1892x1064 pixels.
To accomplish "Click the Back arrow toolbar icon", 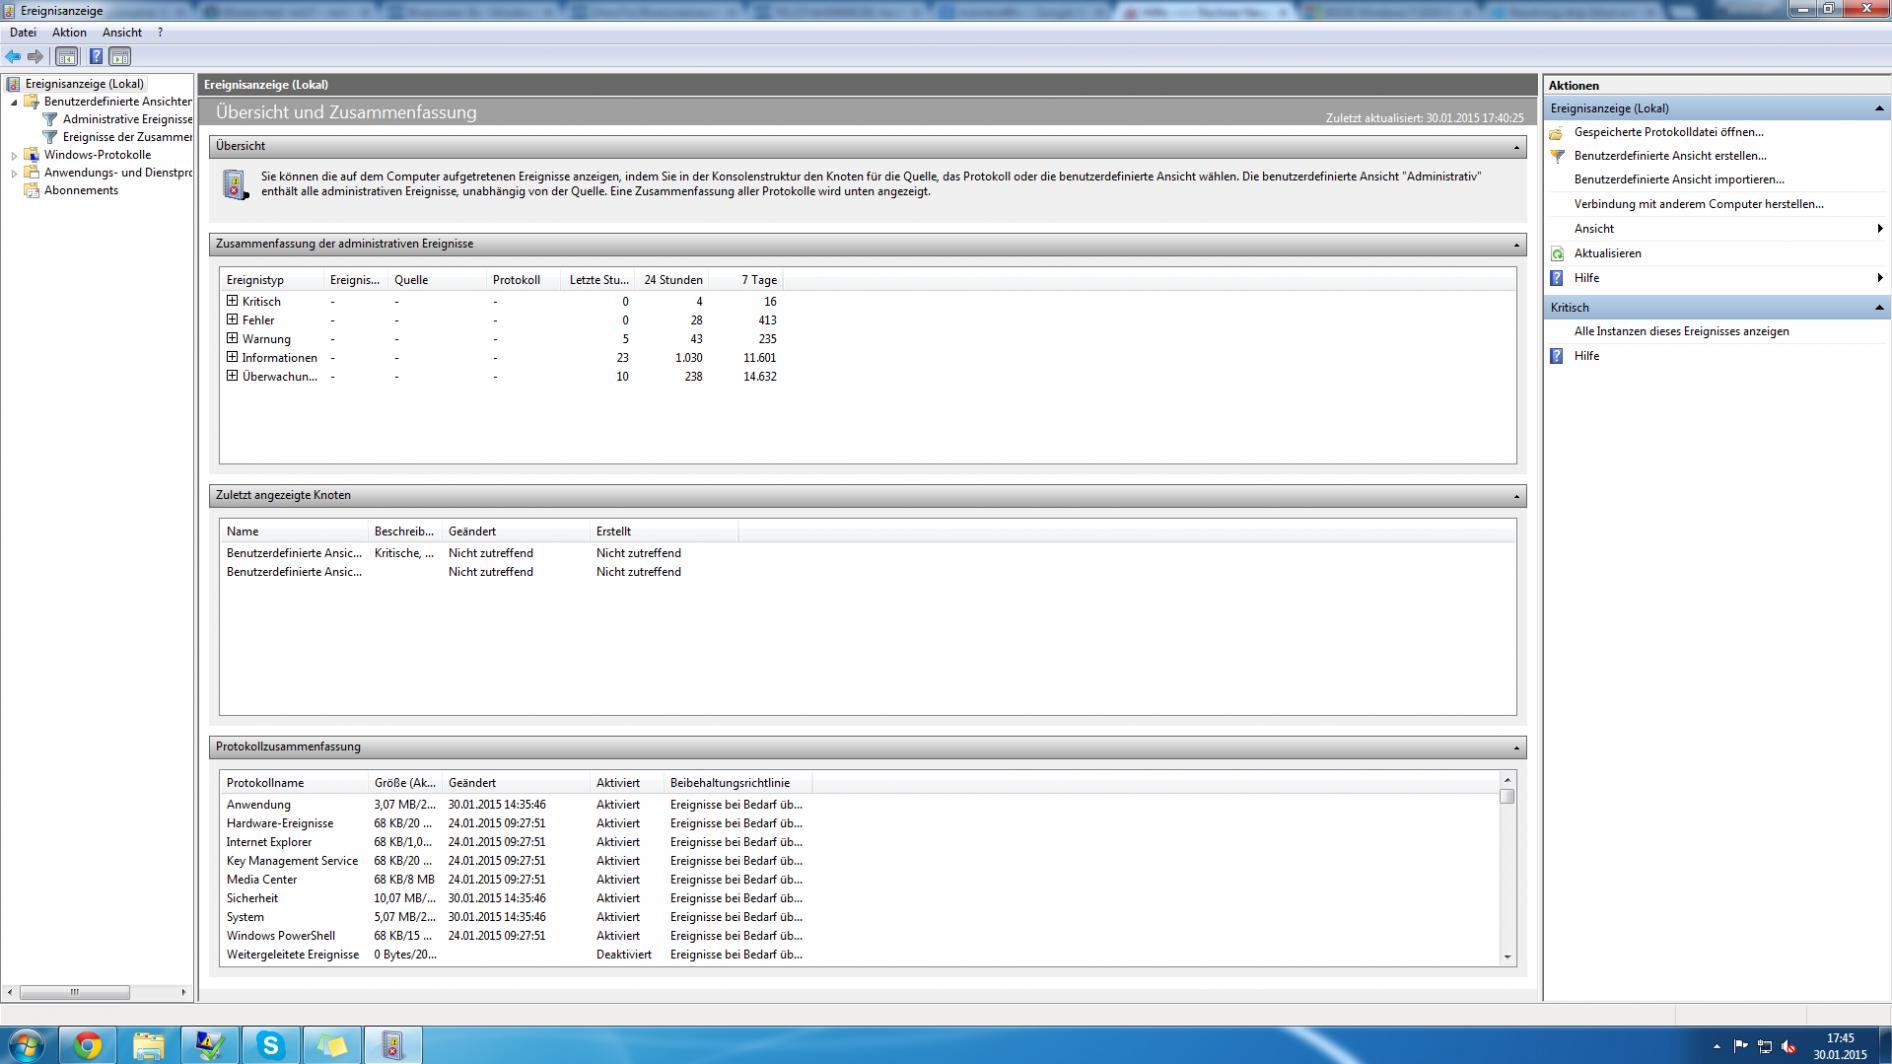I will click(x=13, y=57).
